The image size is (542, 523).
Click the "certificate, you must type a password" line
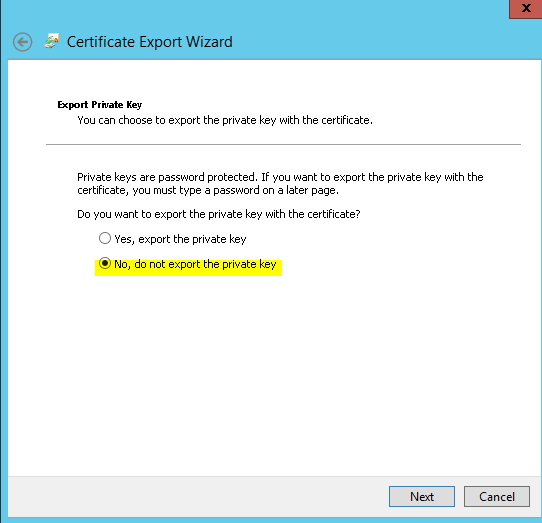[x=208, y=190]
